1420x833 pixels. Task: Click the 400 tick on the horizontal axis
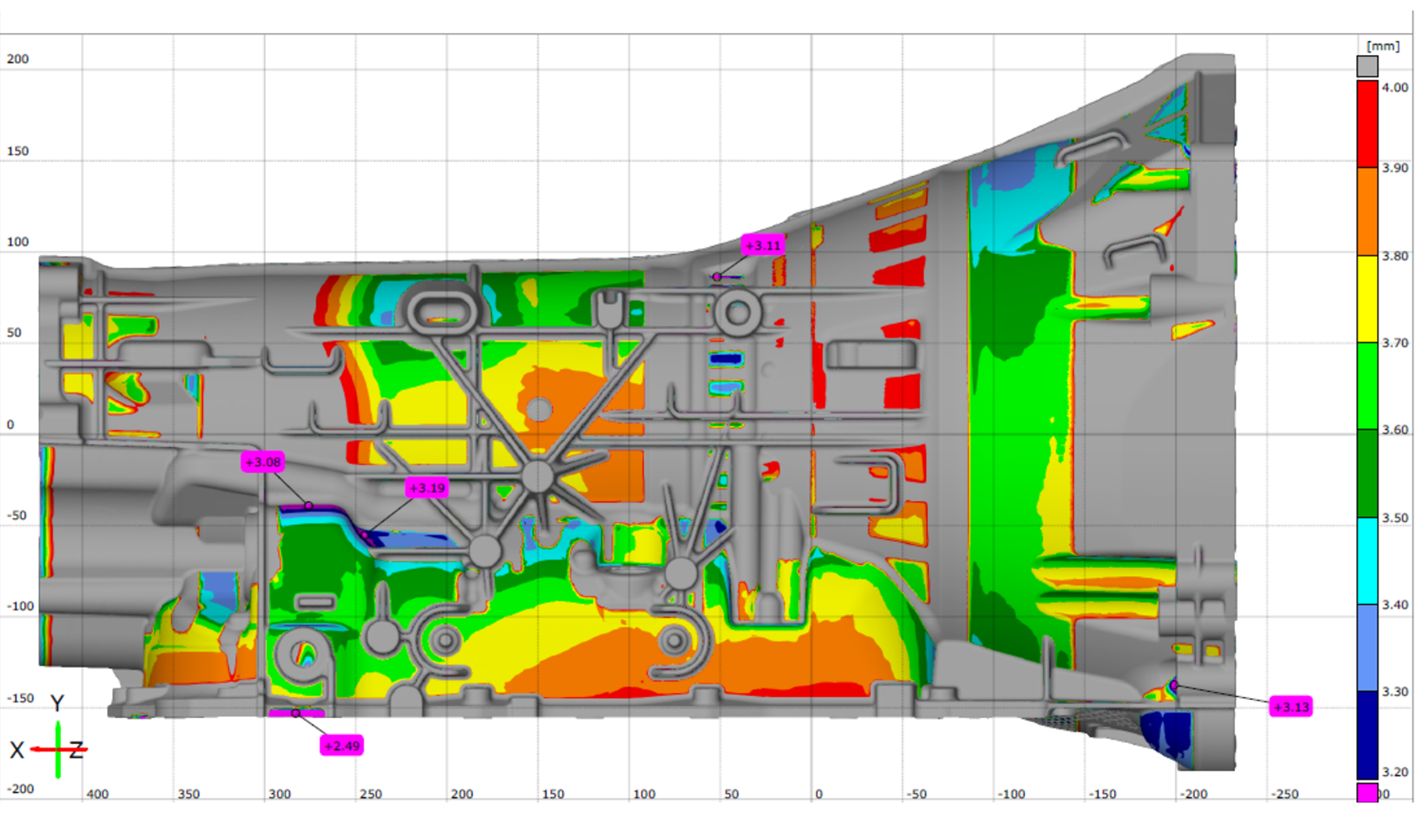(x=96, y=794)
